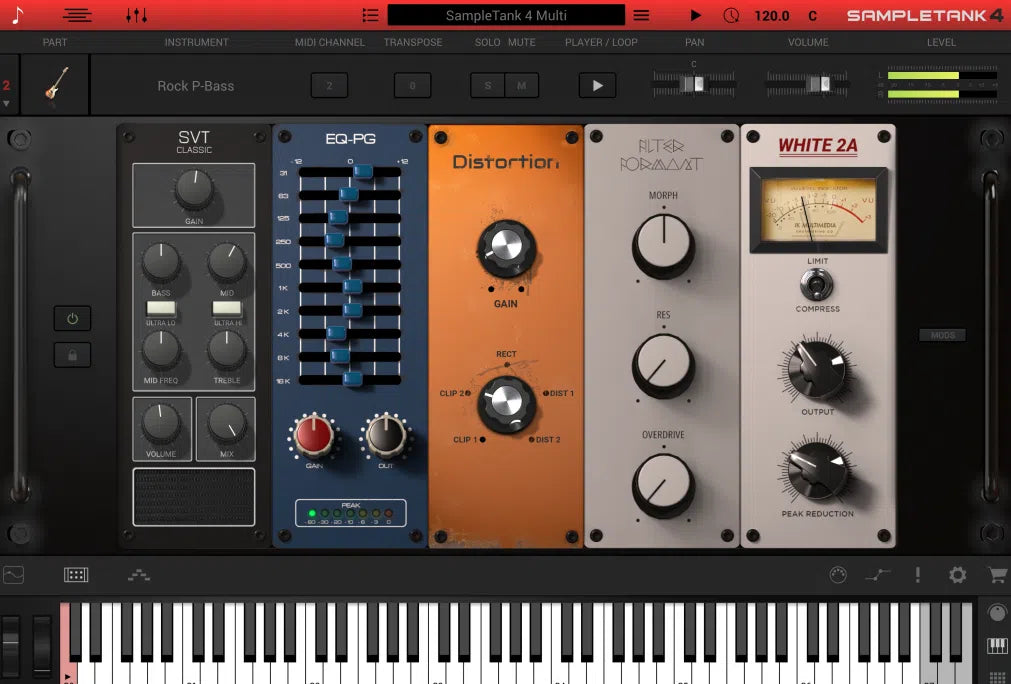Open the Rock P-Bass player loop button
1011x684 pixels.
[x=596, y=86]
